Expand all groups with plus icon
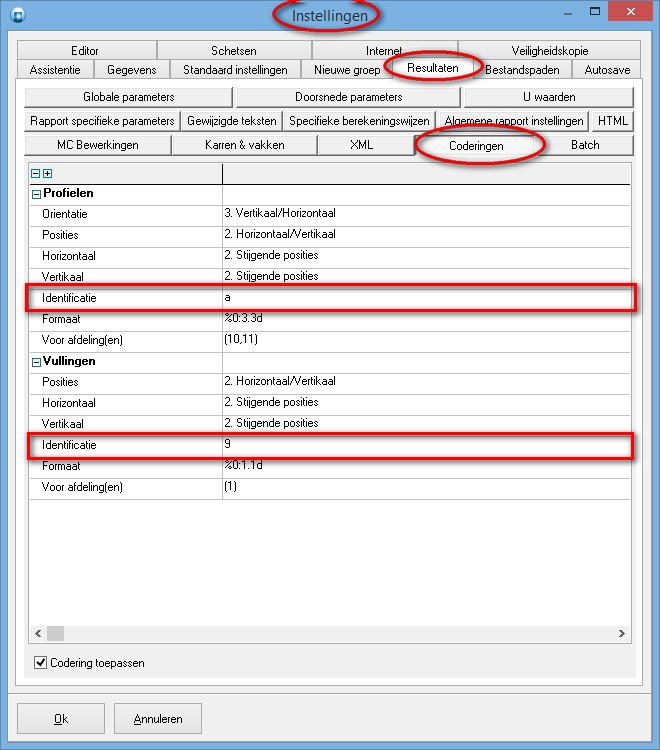 click(47, 174)
